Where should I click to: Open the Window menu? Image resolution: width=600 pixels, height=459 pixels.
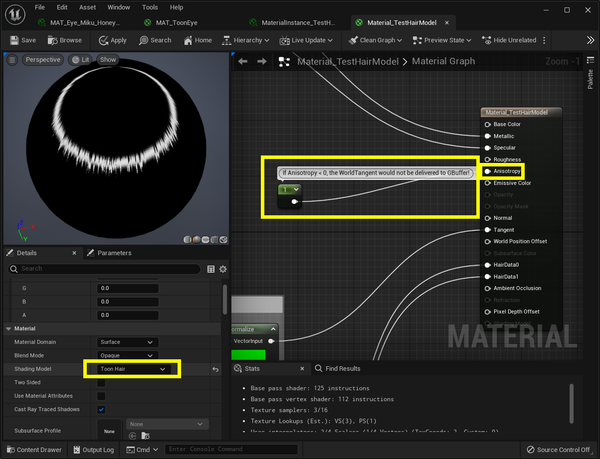click(x=117, y=6)
